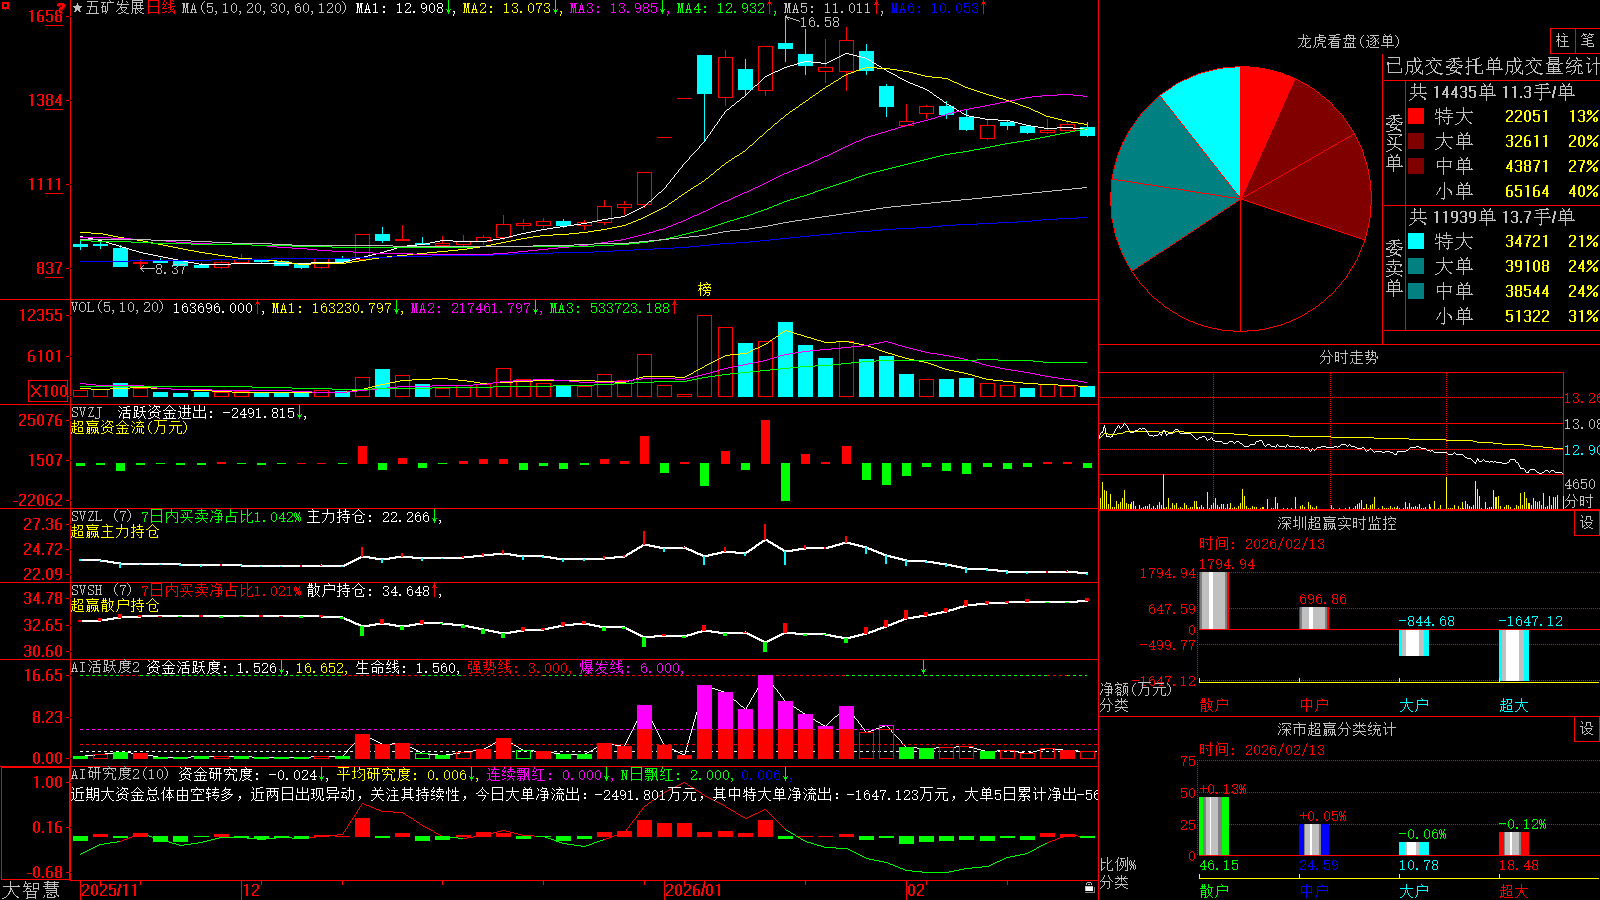
Task: Click 特大 buy value 22051
Action: 1527,116
